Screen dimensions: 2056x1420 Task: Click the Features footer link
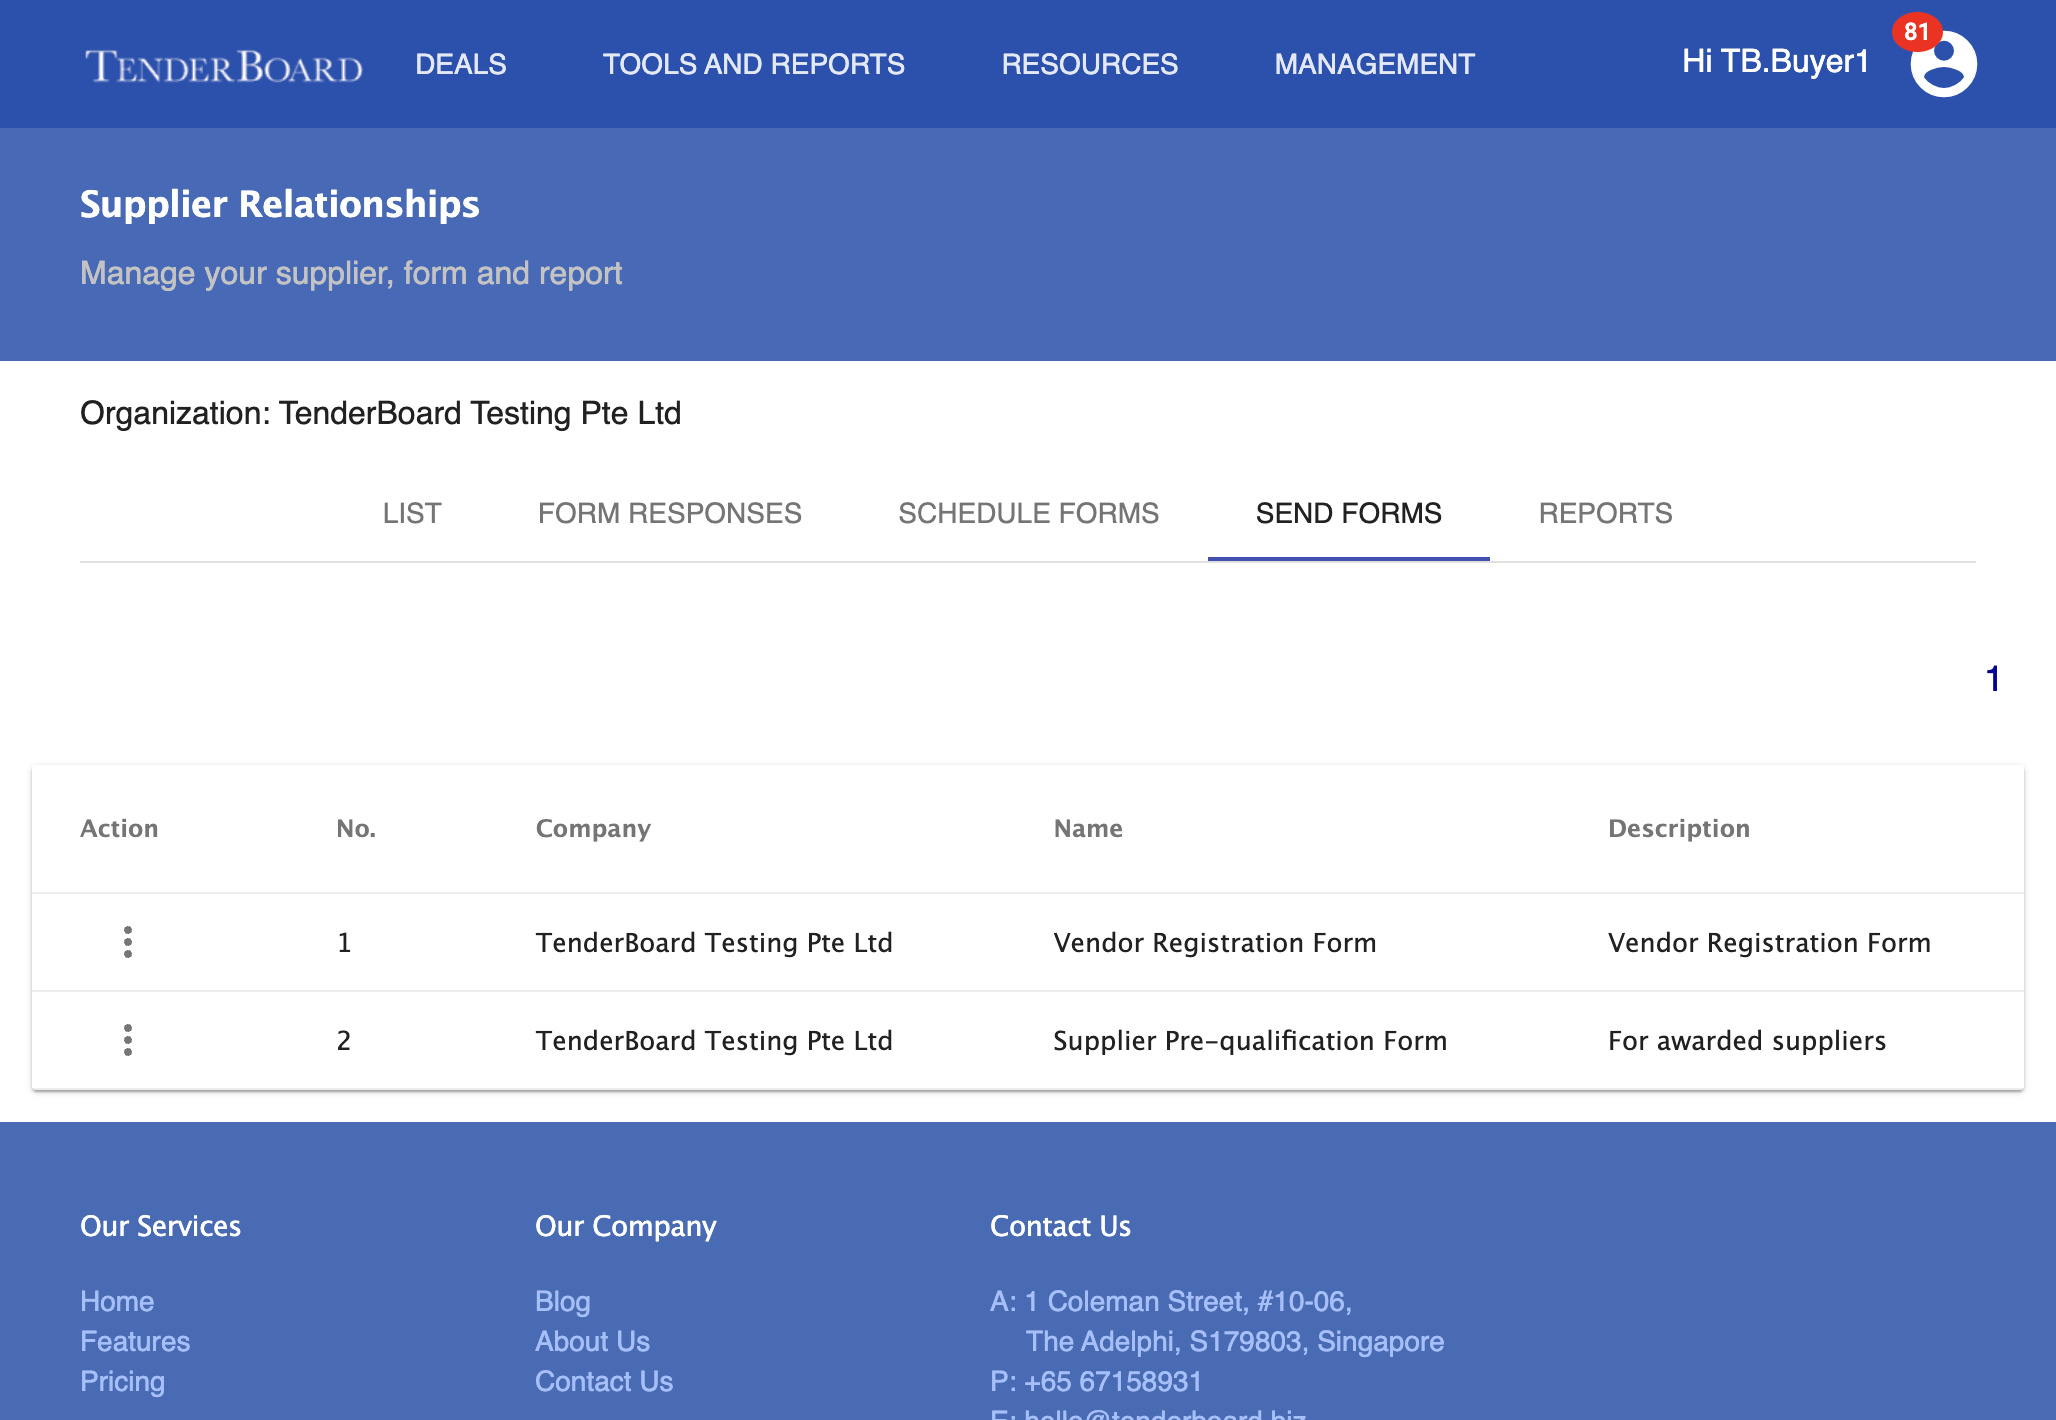click(x=135, y=1341)
